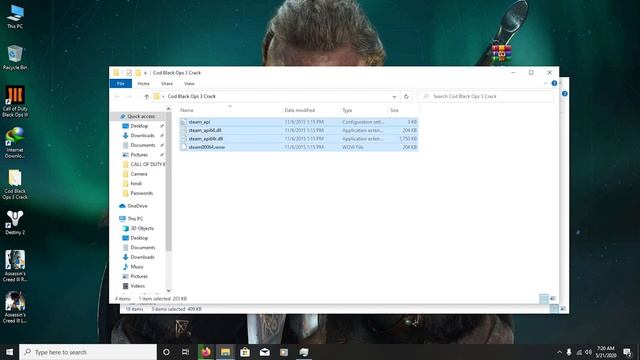Select Internet Download Manager desktop shortcut
The image size is (640, 360).
(x=15, y=142)
